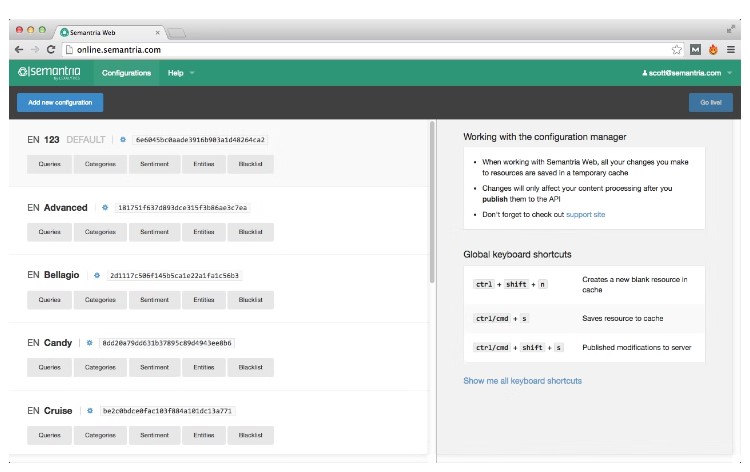Select the Bellagio configuration ID field
The image size is (750, 472).
(175, 275)
